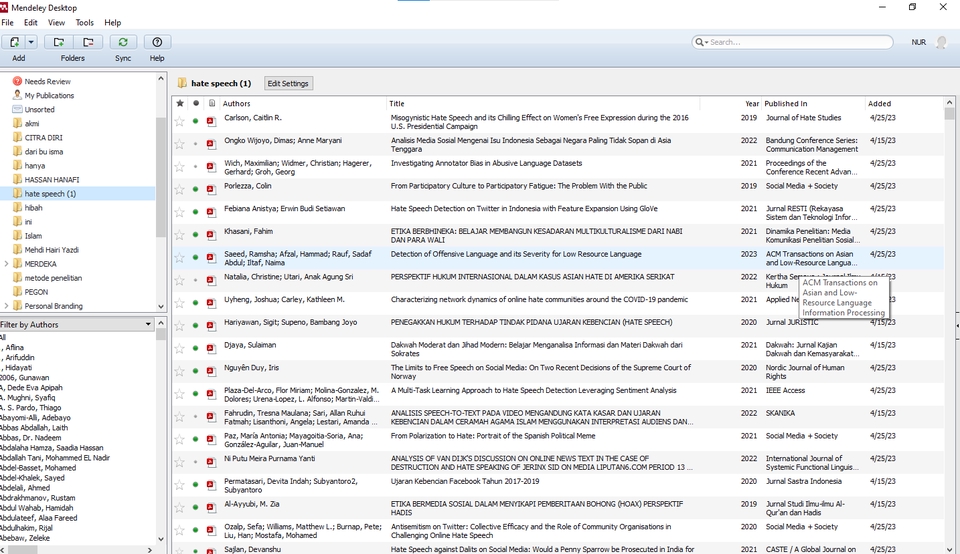Screen dimensions: 960x554
Task: Click the Remove Folder toolbar icon
Action: coord(88,42)
